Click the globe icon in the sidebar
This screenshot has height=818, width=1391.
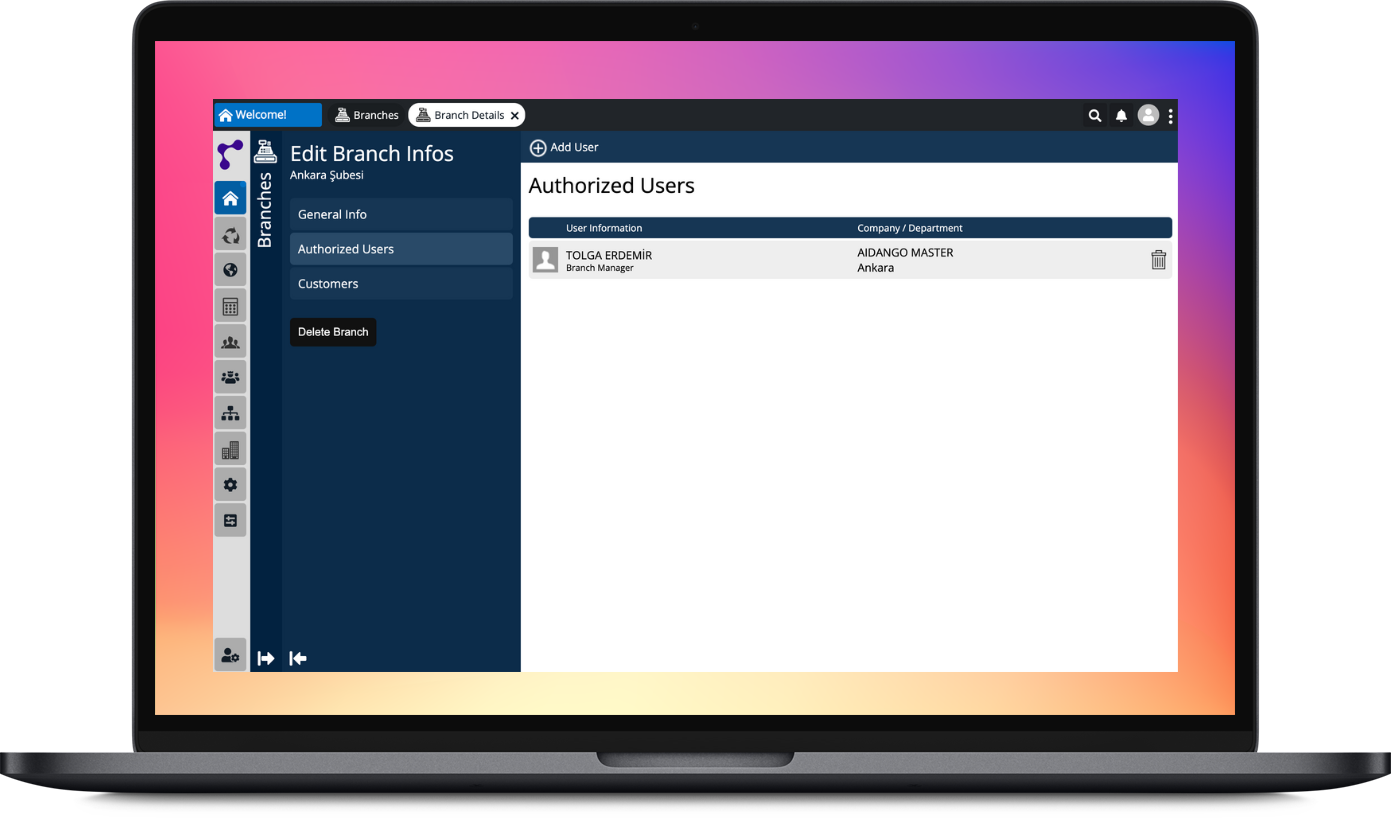pos(230,270)
